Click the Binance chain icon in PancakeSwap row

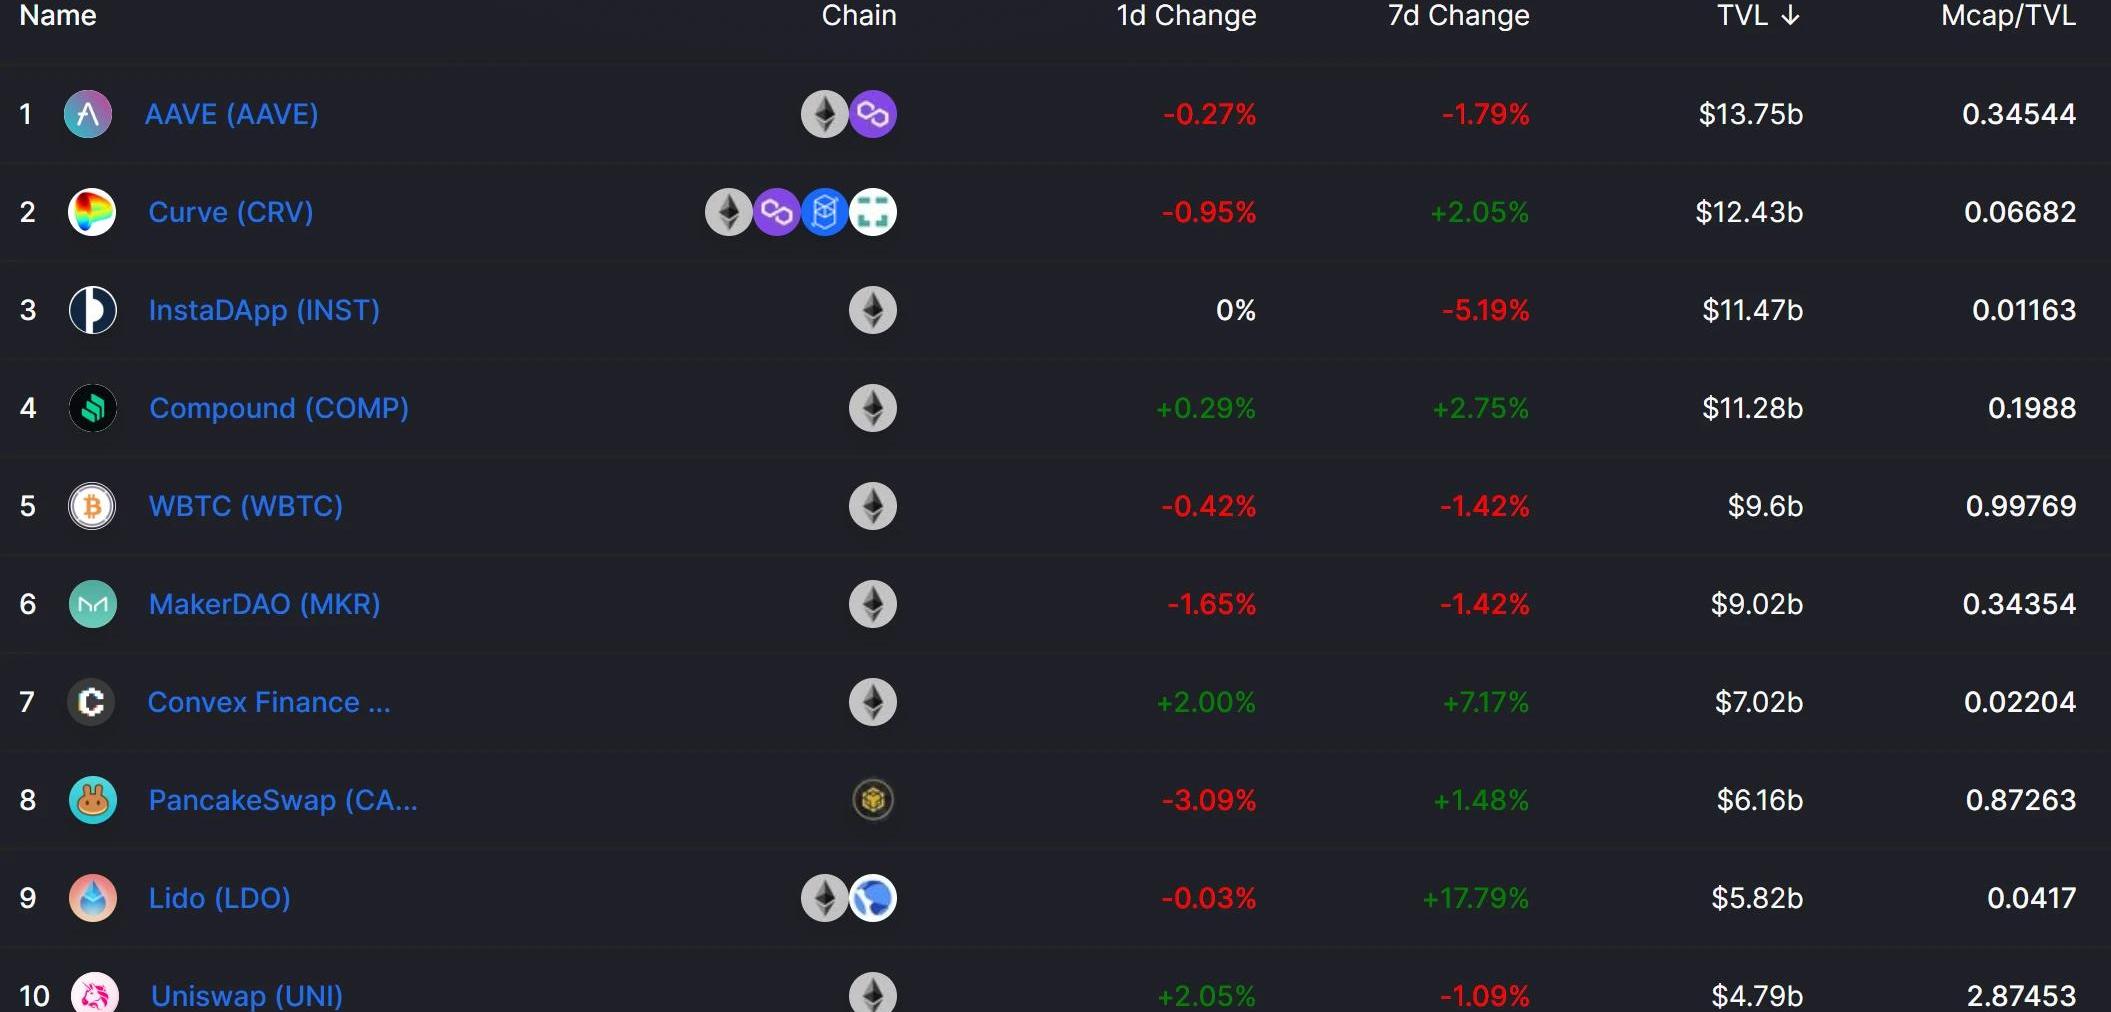click(x=873, y=800)
